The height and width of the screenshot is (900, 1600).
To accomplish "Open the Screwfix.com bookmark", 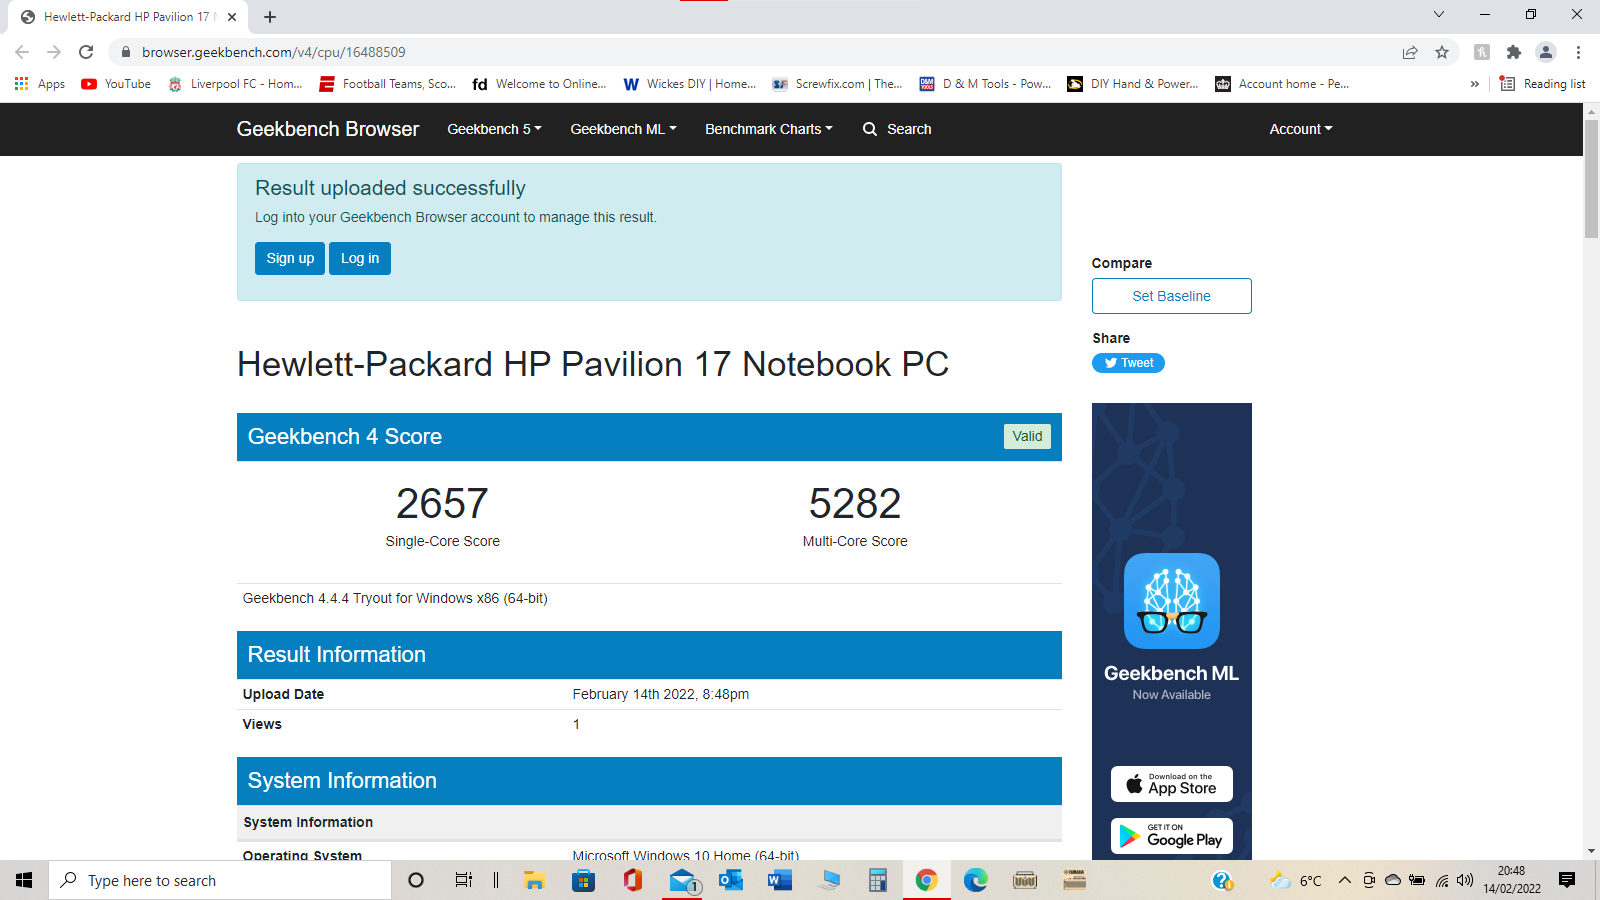I will coord(837,84).
